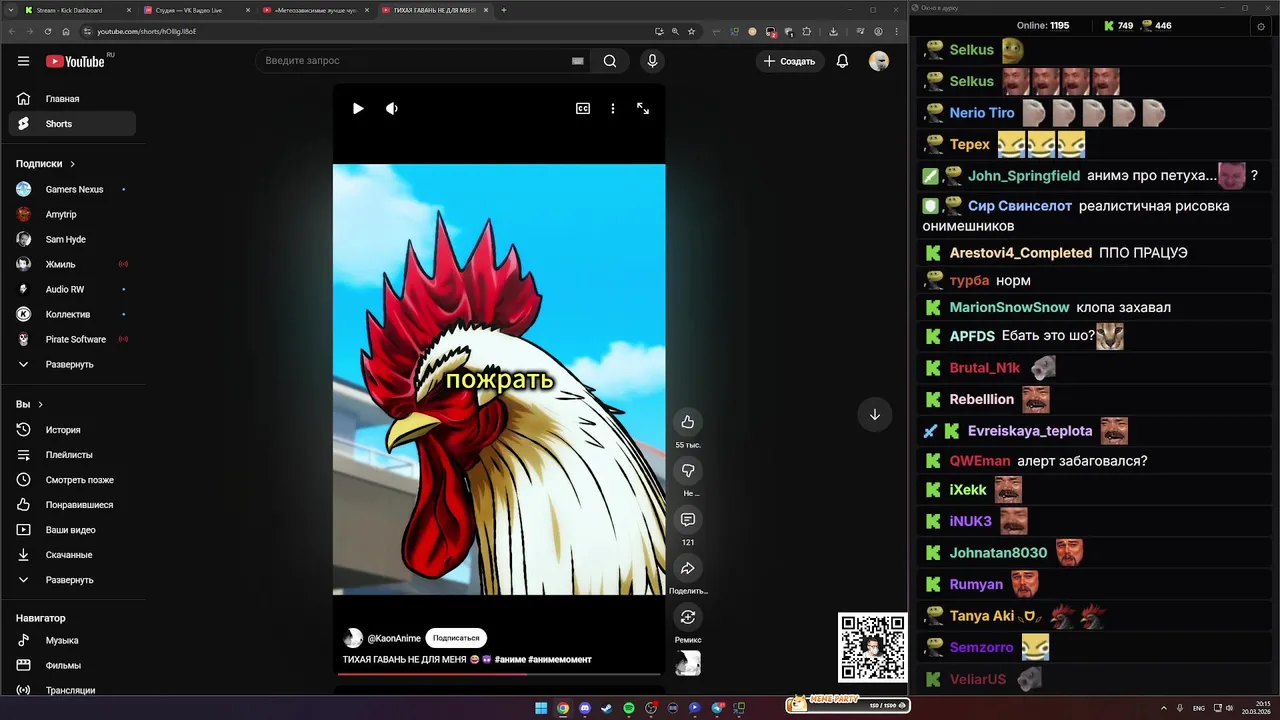The image size is (1280, 720).
Task: Open Spotify from the taskbar
Action: [629, 708]
